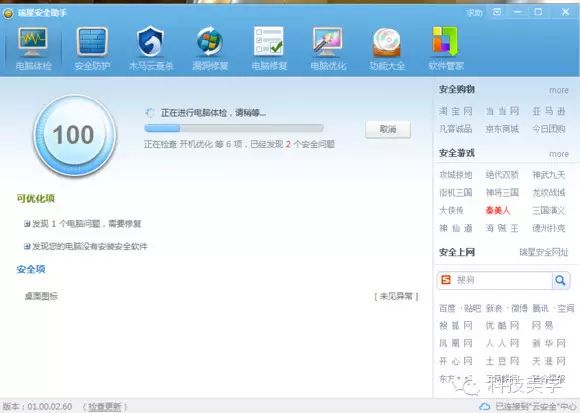Click the title bar menu icon beside 求助
Image resolution: width=580 pixels, height=413 pixels.
pos(497,12)
